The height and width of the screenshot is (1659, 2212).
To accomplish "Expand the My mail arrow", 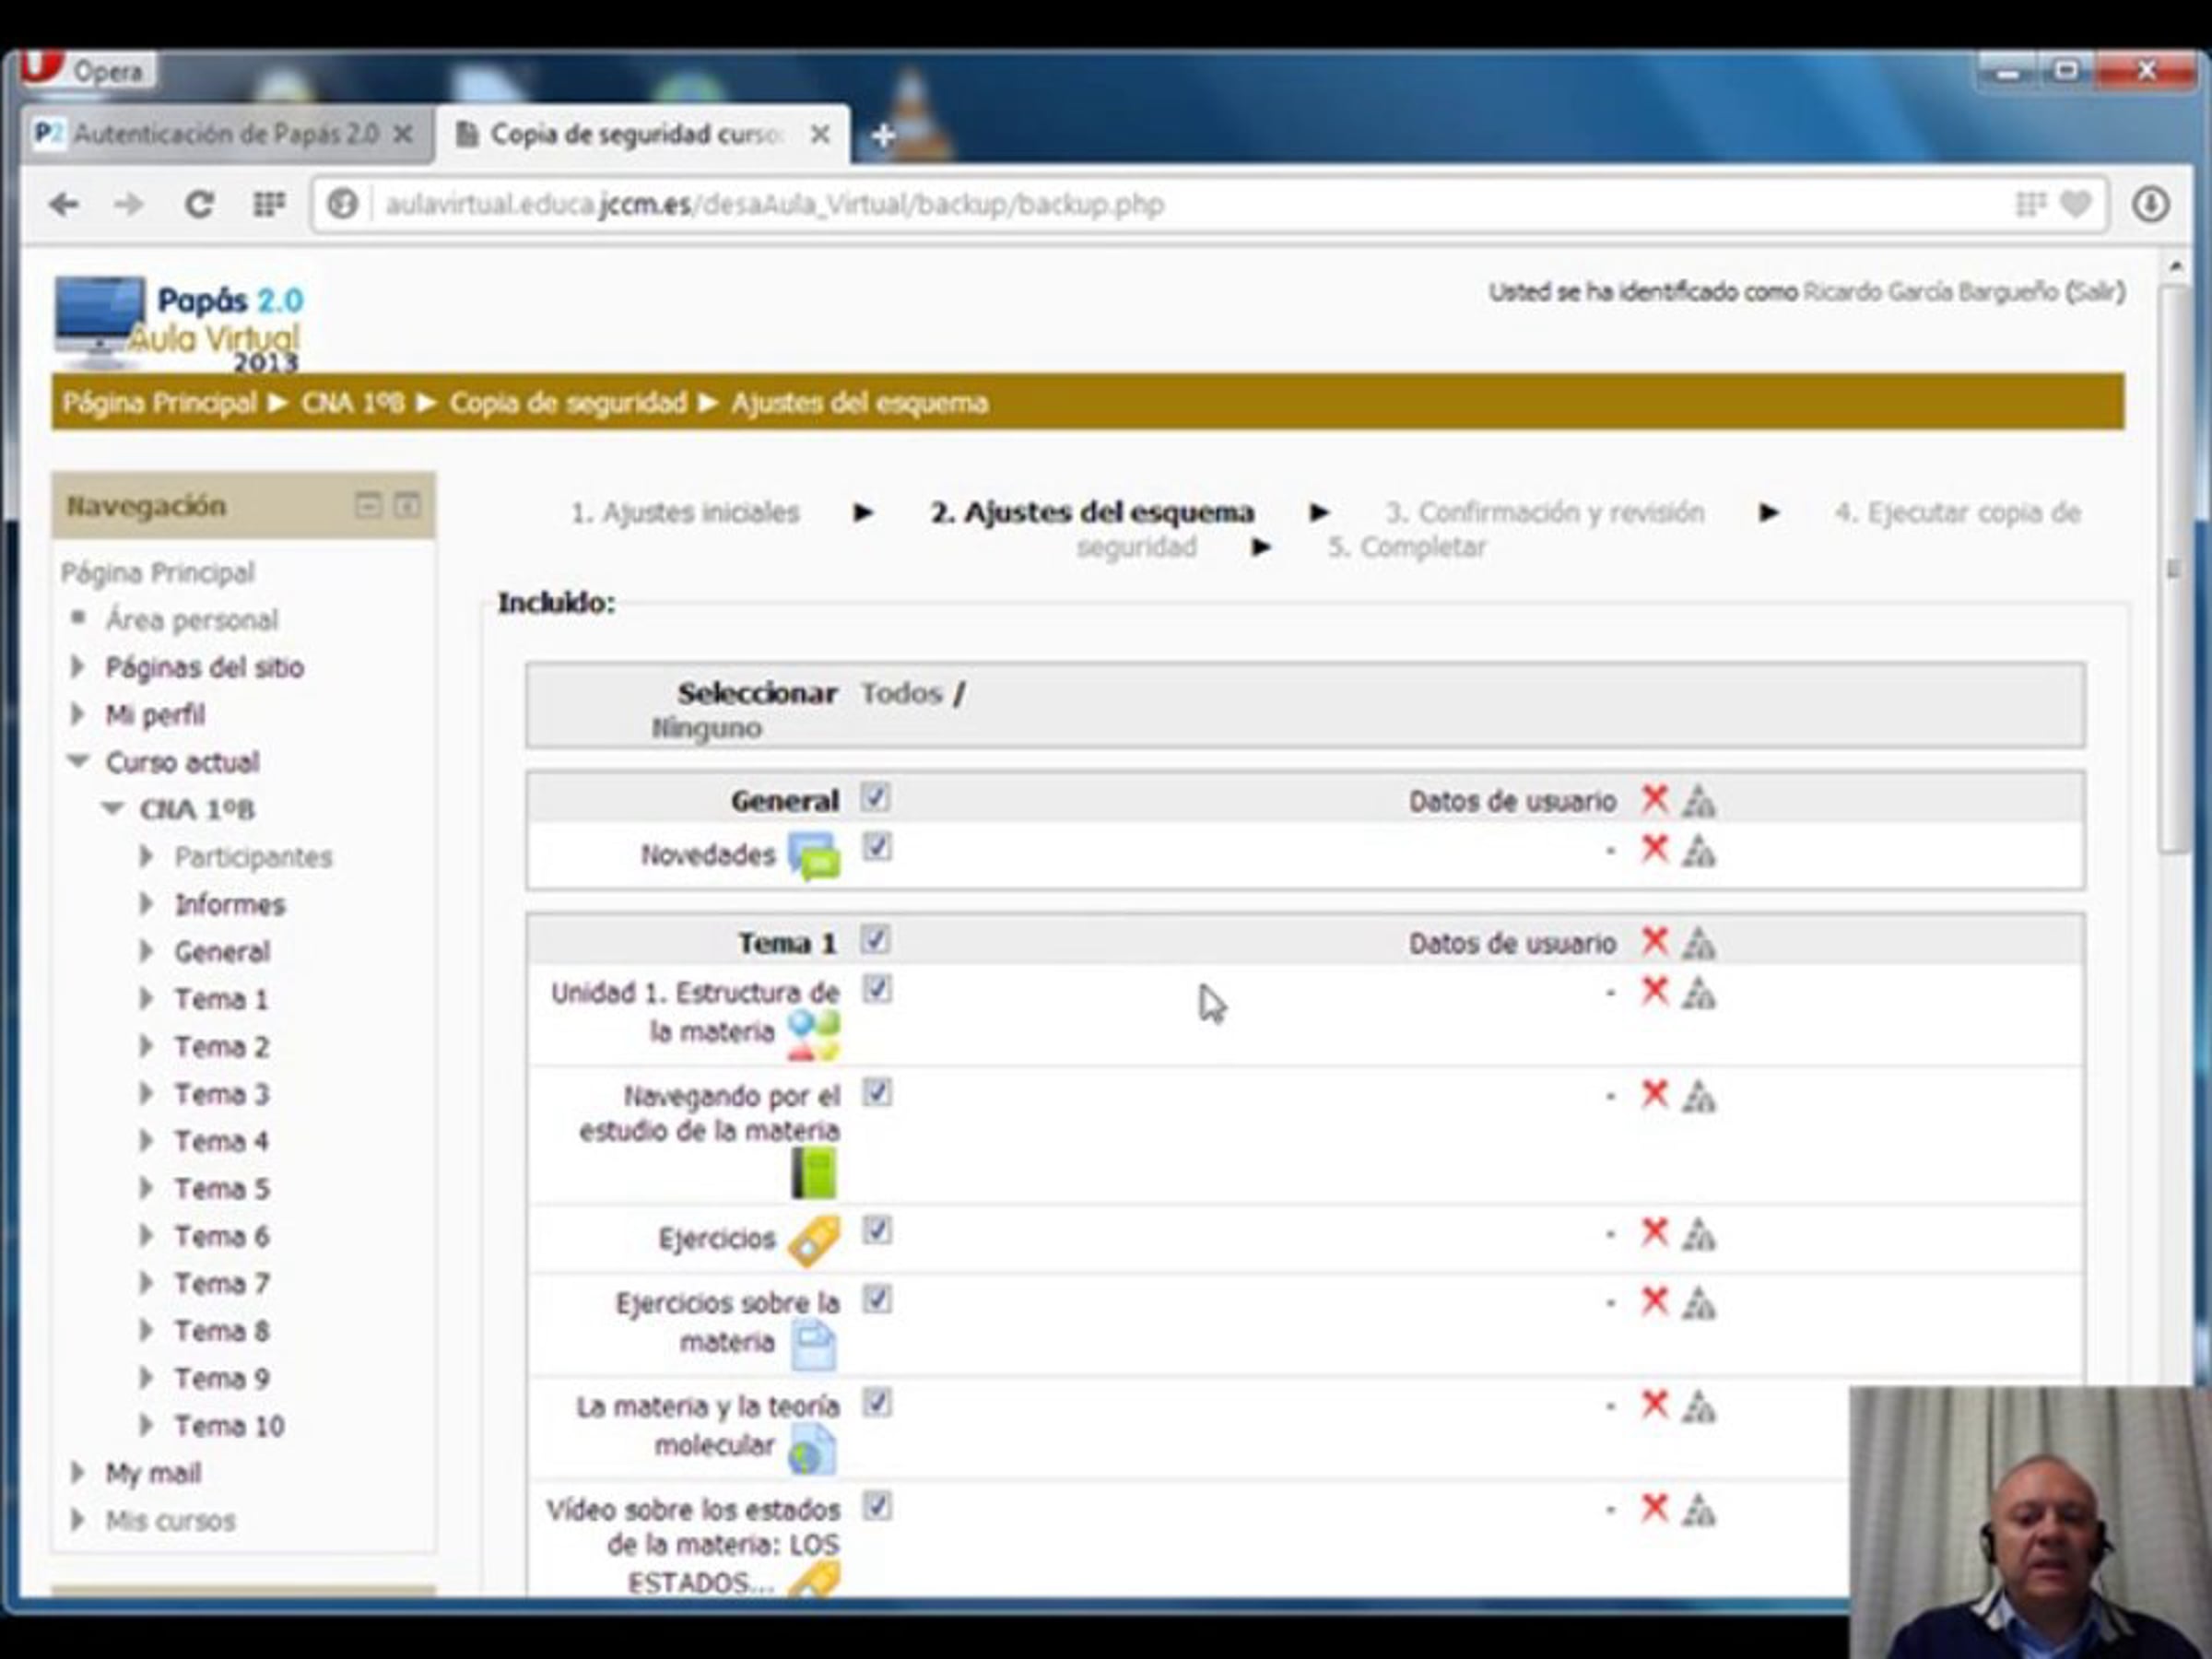I will tap(77, 1472).
